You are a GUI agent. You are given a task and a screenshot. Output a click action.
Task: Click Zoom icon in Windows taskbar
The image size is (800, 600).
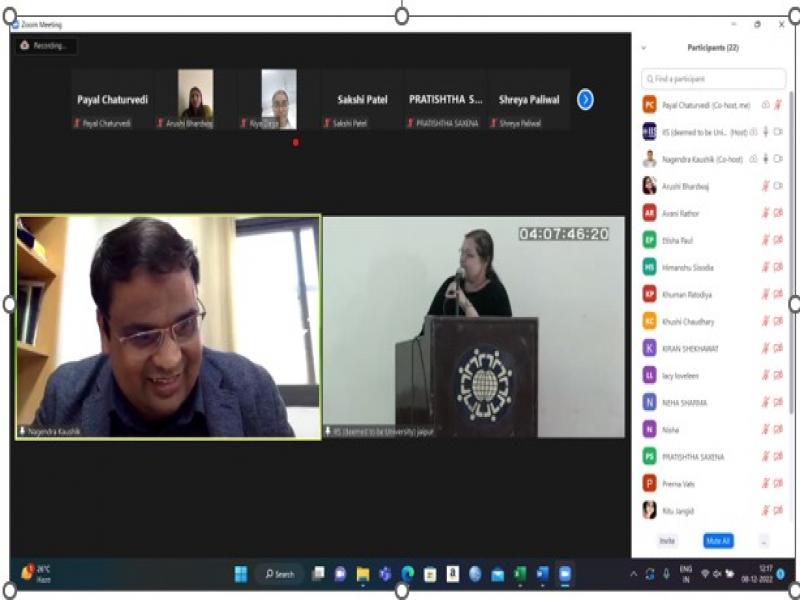tap(565, 574)
